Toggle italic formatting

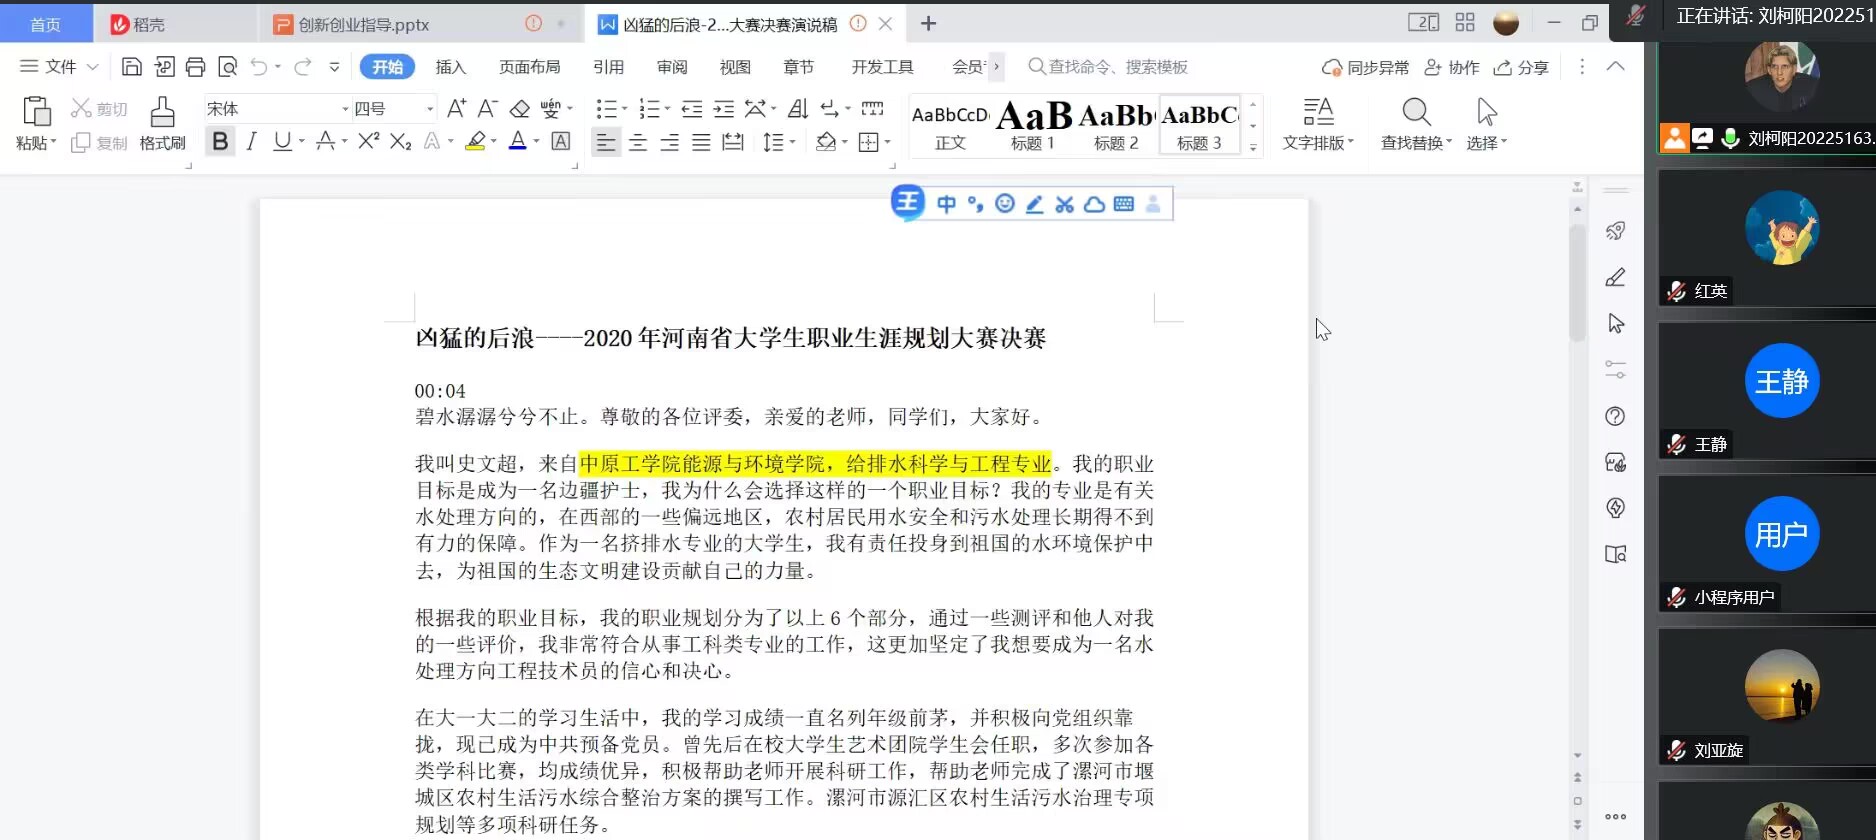pos(251,142)
